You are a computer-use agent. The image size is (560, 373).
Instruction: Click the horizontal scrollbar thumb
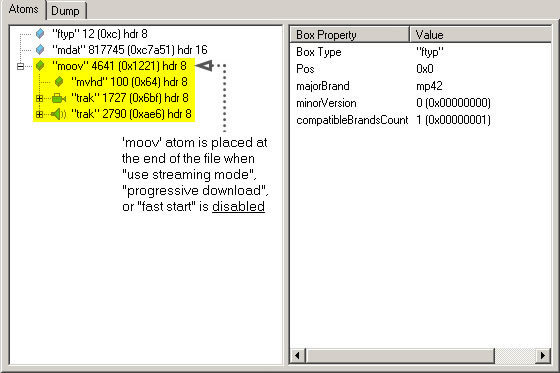pyautogui.click(x=400, y=355)
